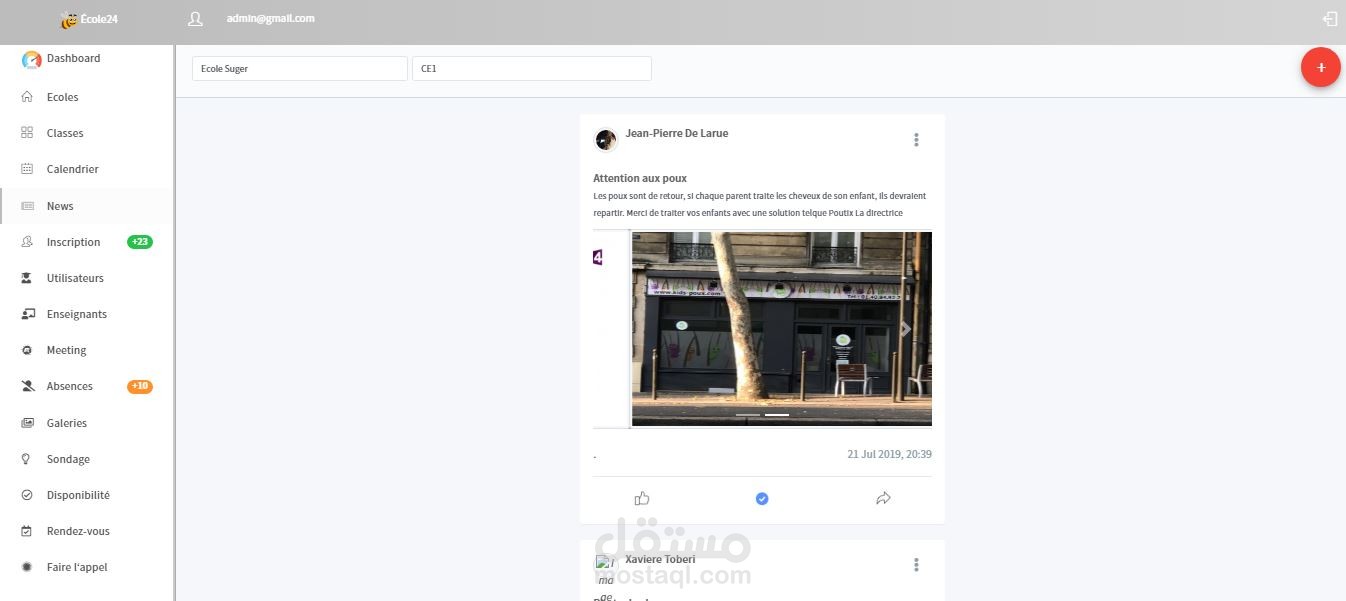Viewport: 1346px width, 601px height.
Task: Click the Absences crossed-user icon
Action: pyautogui.click(x=27, y=386)
